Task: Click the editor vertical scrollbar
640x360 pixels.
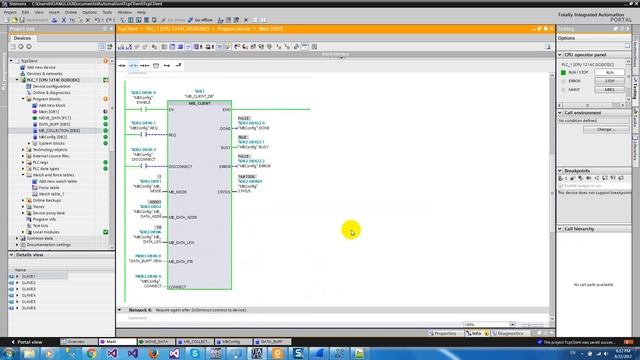Action: [552, 196]
